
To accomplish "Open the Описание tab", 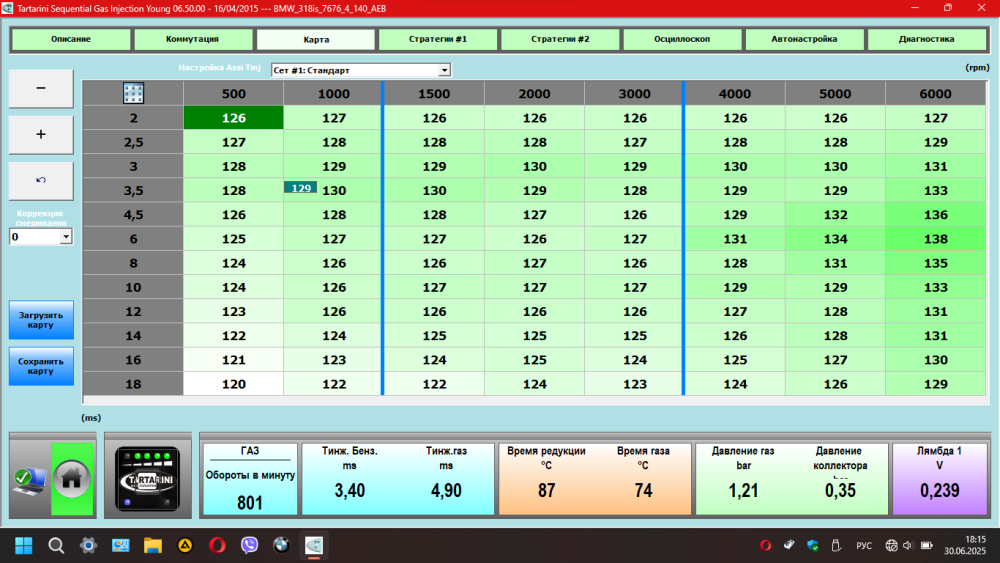I will pos(71,39).
